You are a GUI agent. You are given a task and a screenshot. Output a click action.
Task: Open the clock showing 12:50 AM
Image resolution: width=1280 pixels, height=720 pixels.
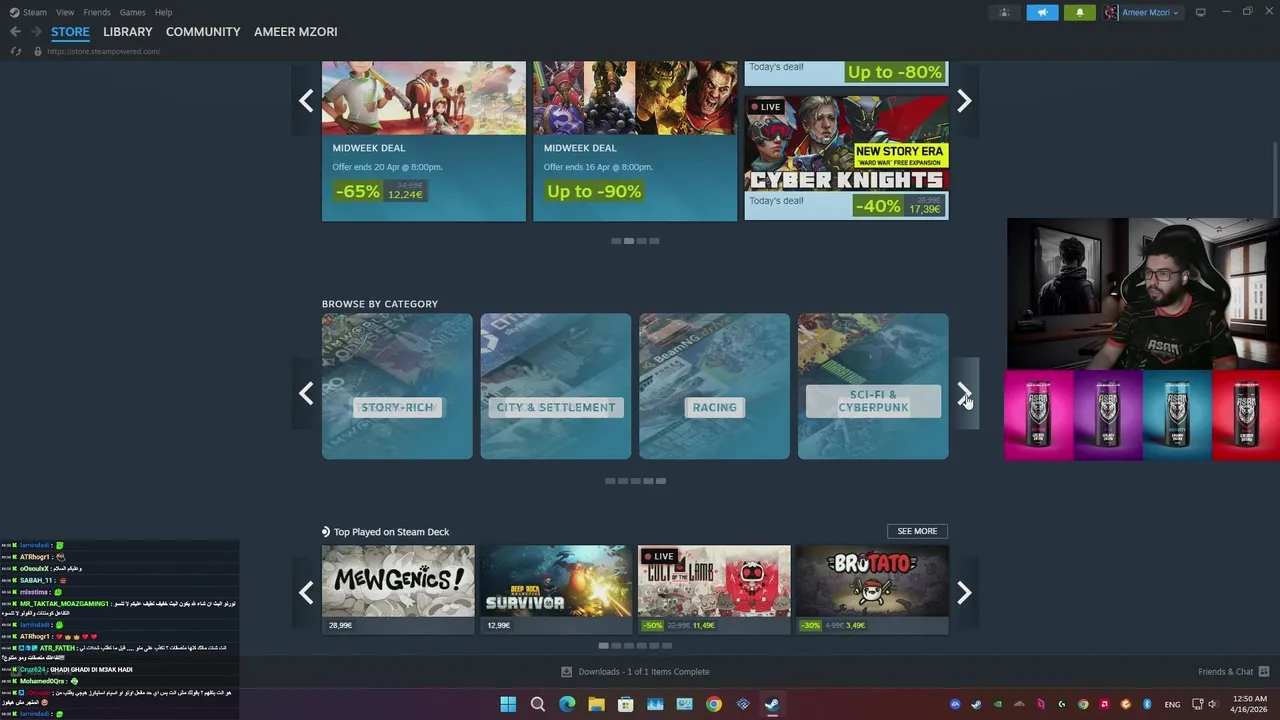tap(1249, 704)
